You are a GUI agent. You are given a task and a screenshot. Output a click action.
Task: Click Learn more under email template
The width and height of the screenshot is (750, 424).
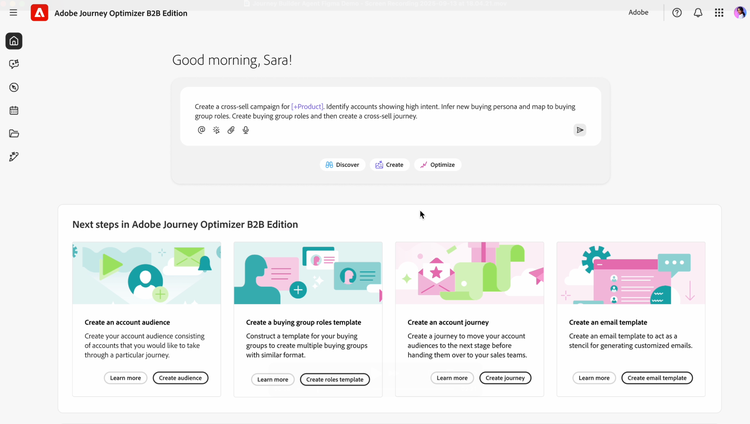594,378
